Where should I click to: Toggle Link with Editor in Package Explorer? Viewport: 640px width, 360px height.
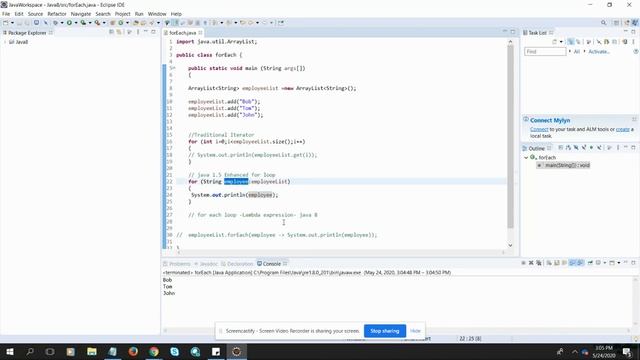coord(119,32)
